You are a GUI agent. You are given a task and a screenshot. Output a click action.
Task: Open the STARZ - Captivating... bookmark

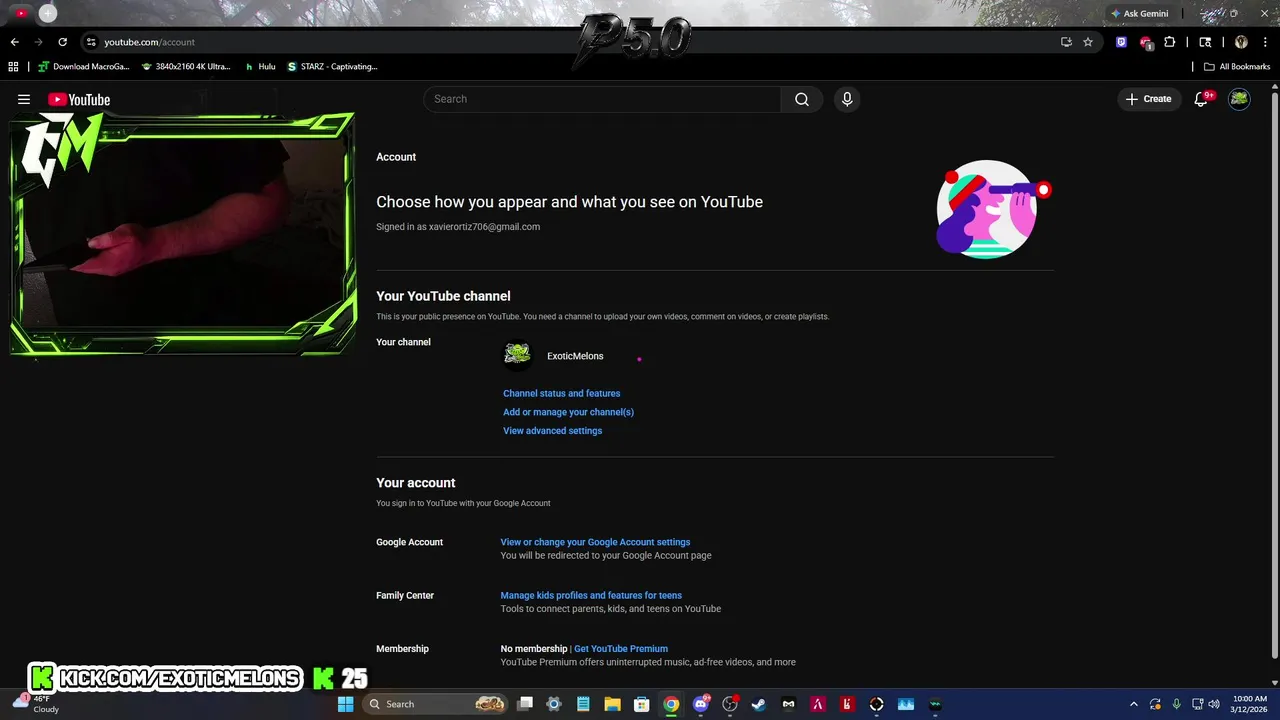(333, 67)
